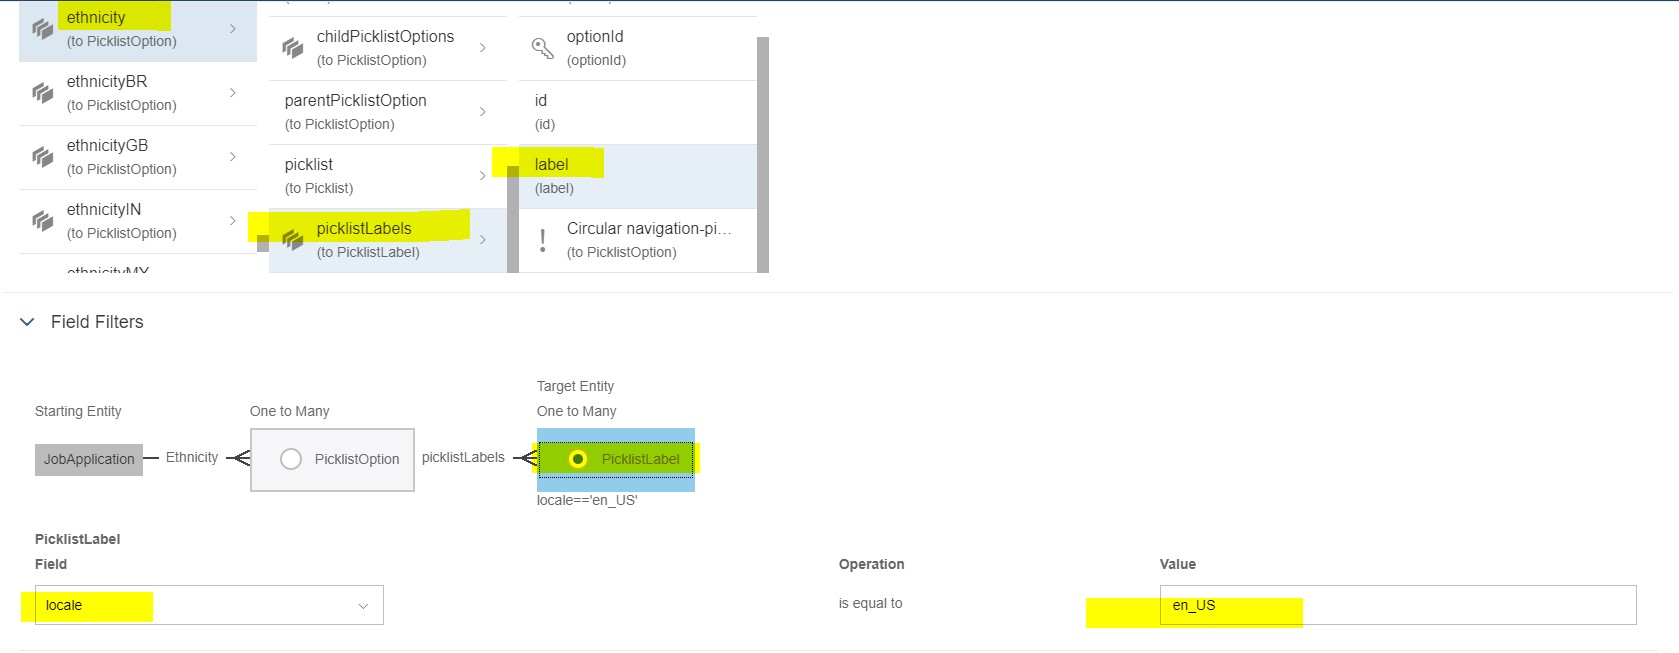Expand the parentPicklistOption chevron

[483, 112]
